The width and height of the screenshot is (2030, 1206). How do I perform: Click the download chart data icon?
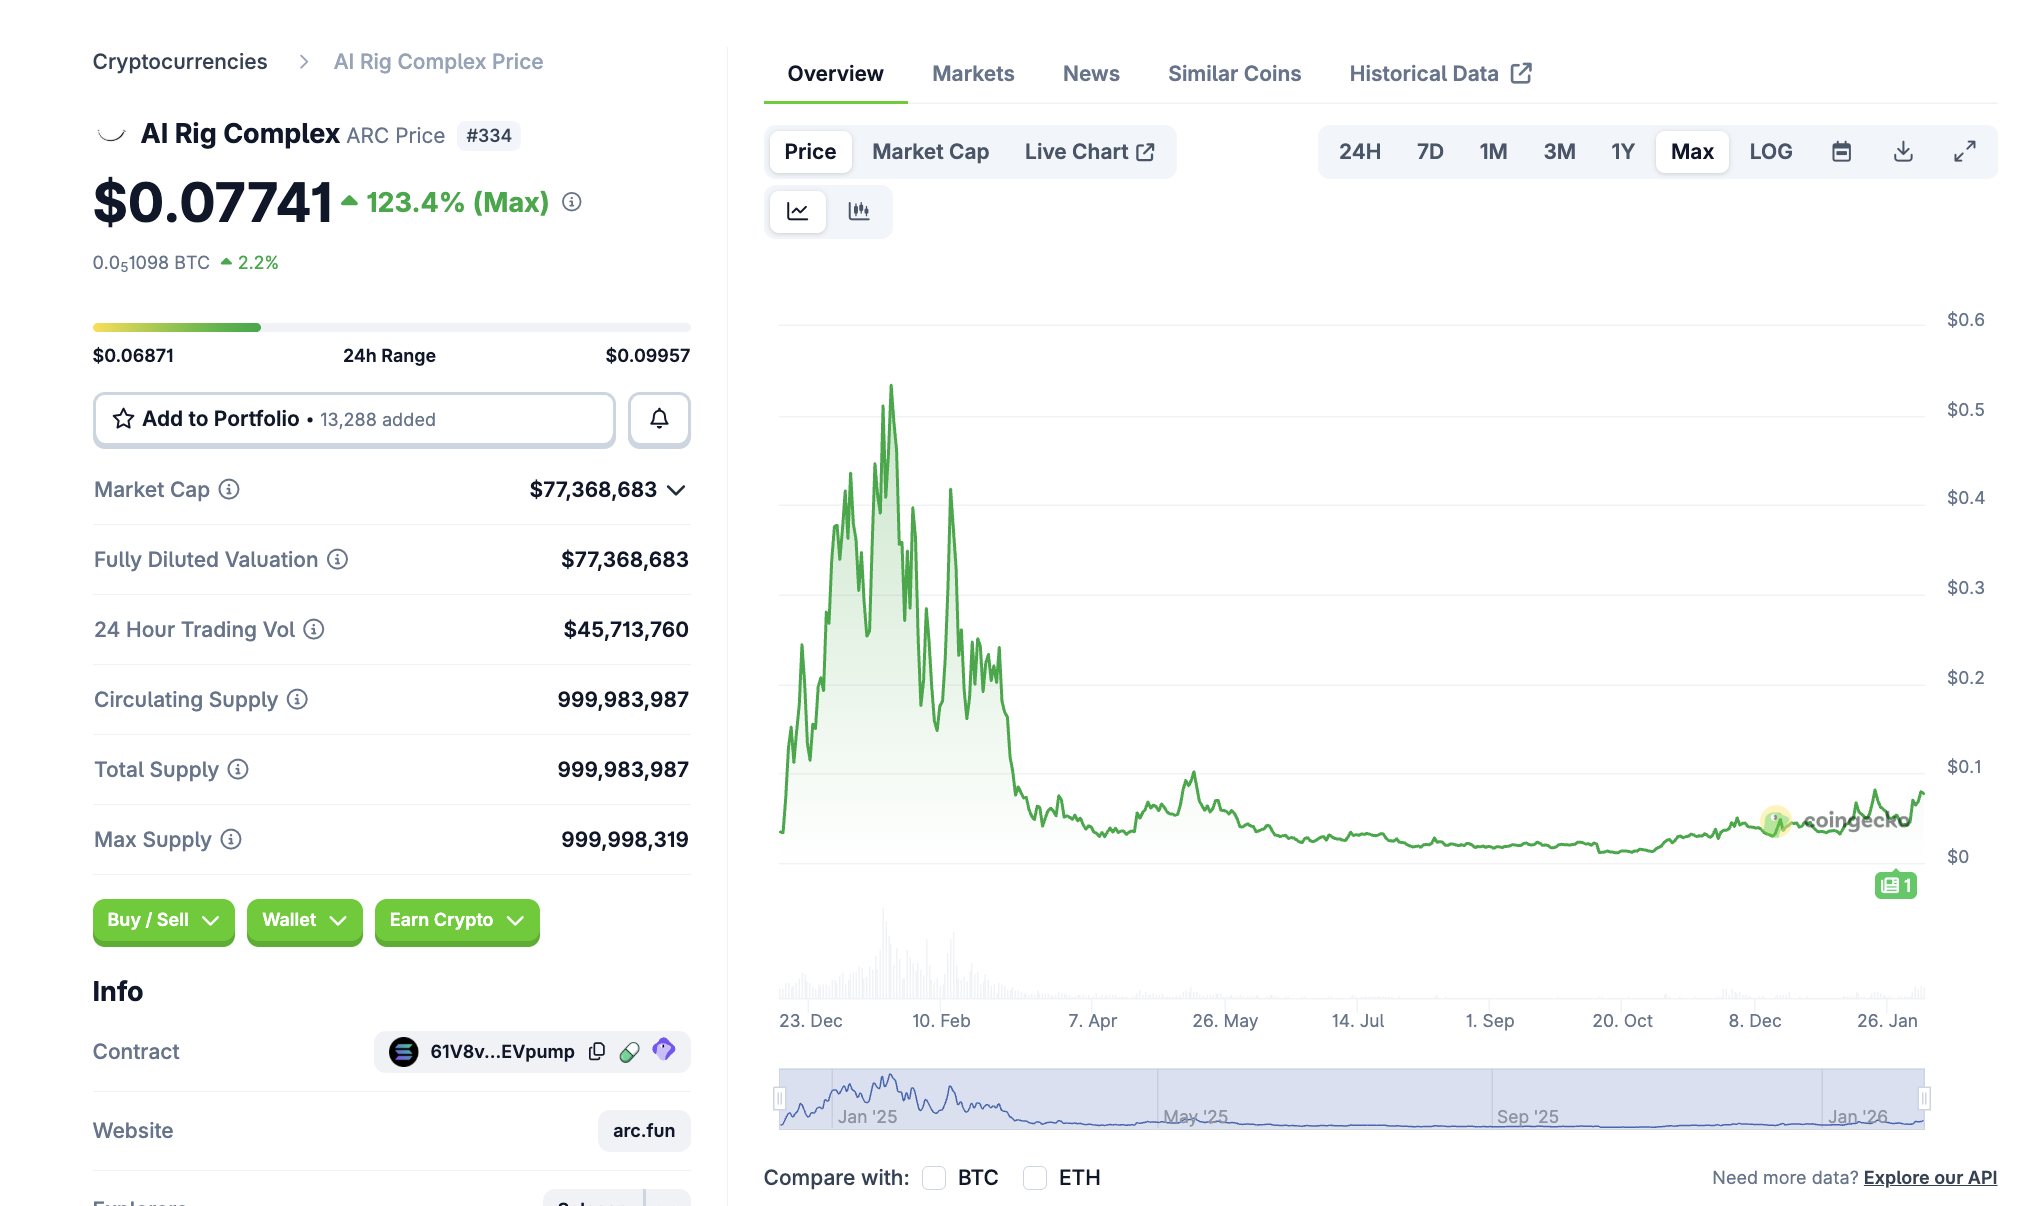coord(1903,152)
